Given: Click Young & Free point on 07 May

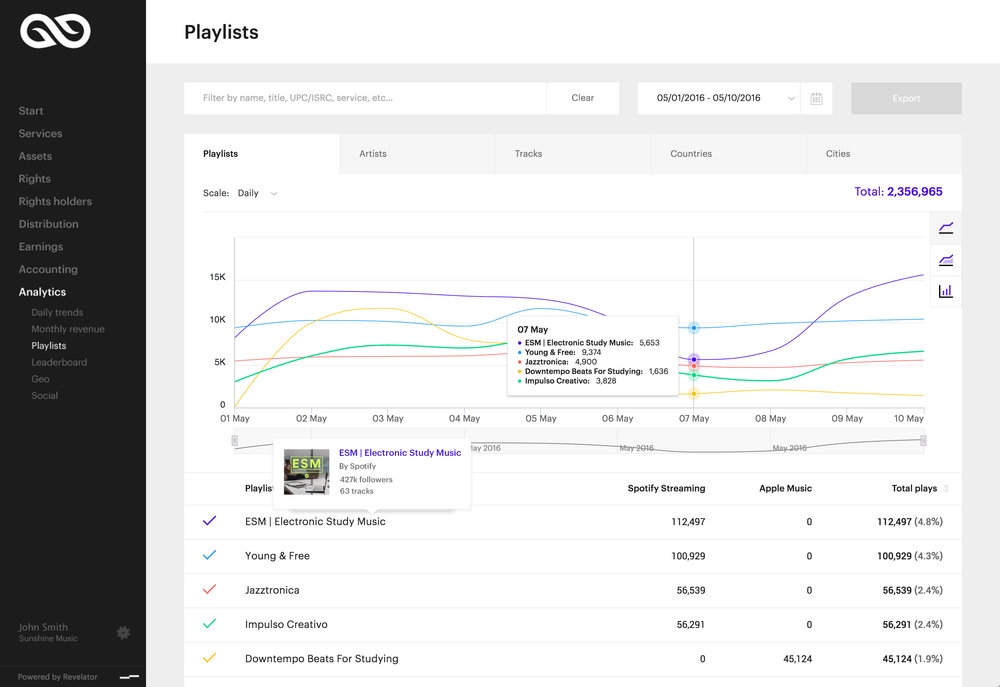Looking at the screenshot, I should tap(694, 328).
